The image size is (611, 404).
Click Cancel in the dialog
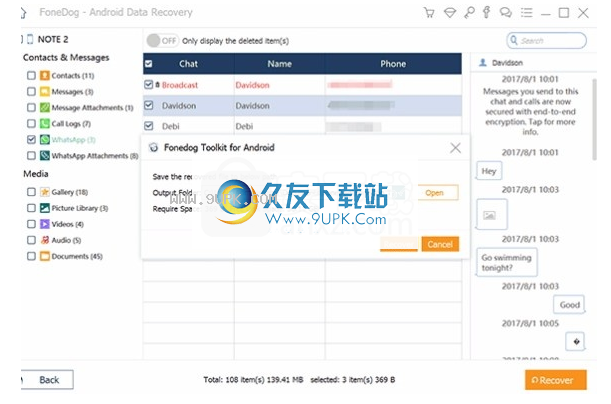[x=440, y=244]
